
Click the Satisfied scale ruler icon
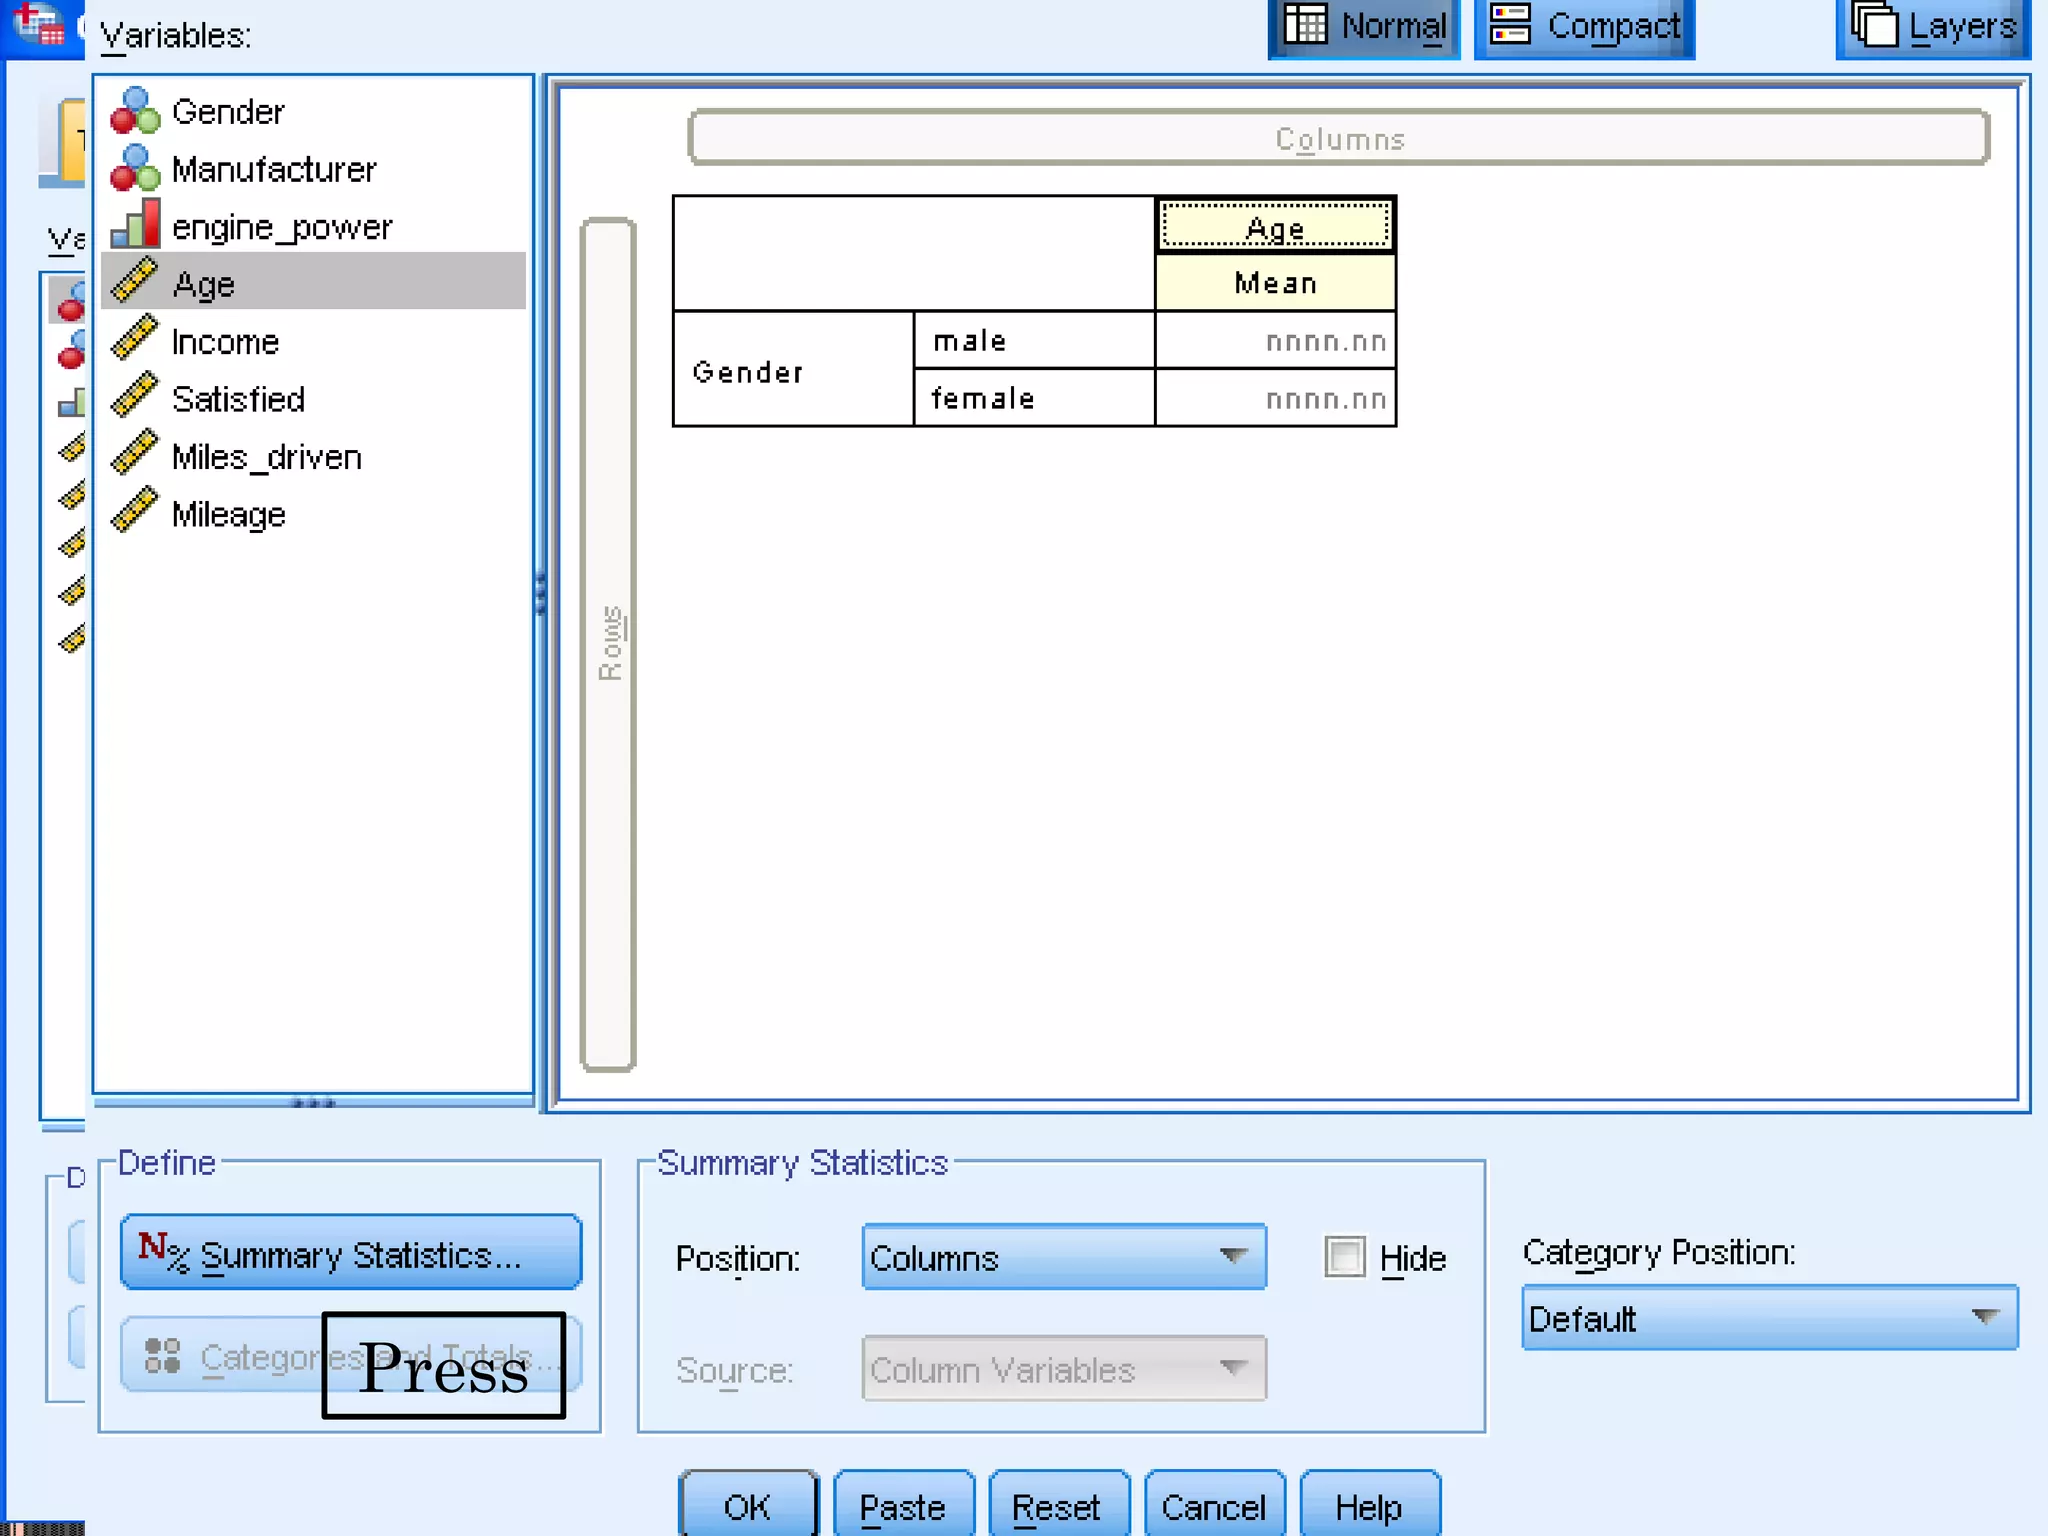(135, 397)
